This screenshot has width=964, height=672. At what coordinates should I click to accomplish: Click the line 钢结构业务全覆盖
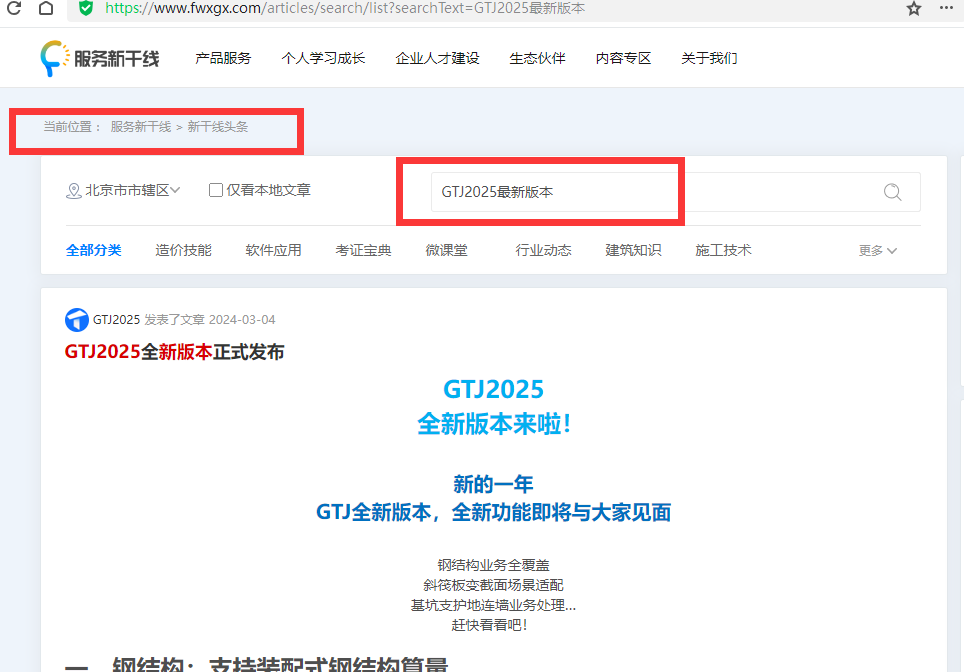(x=493, y=565)
